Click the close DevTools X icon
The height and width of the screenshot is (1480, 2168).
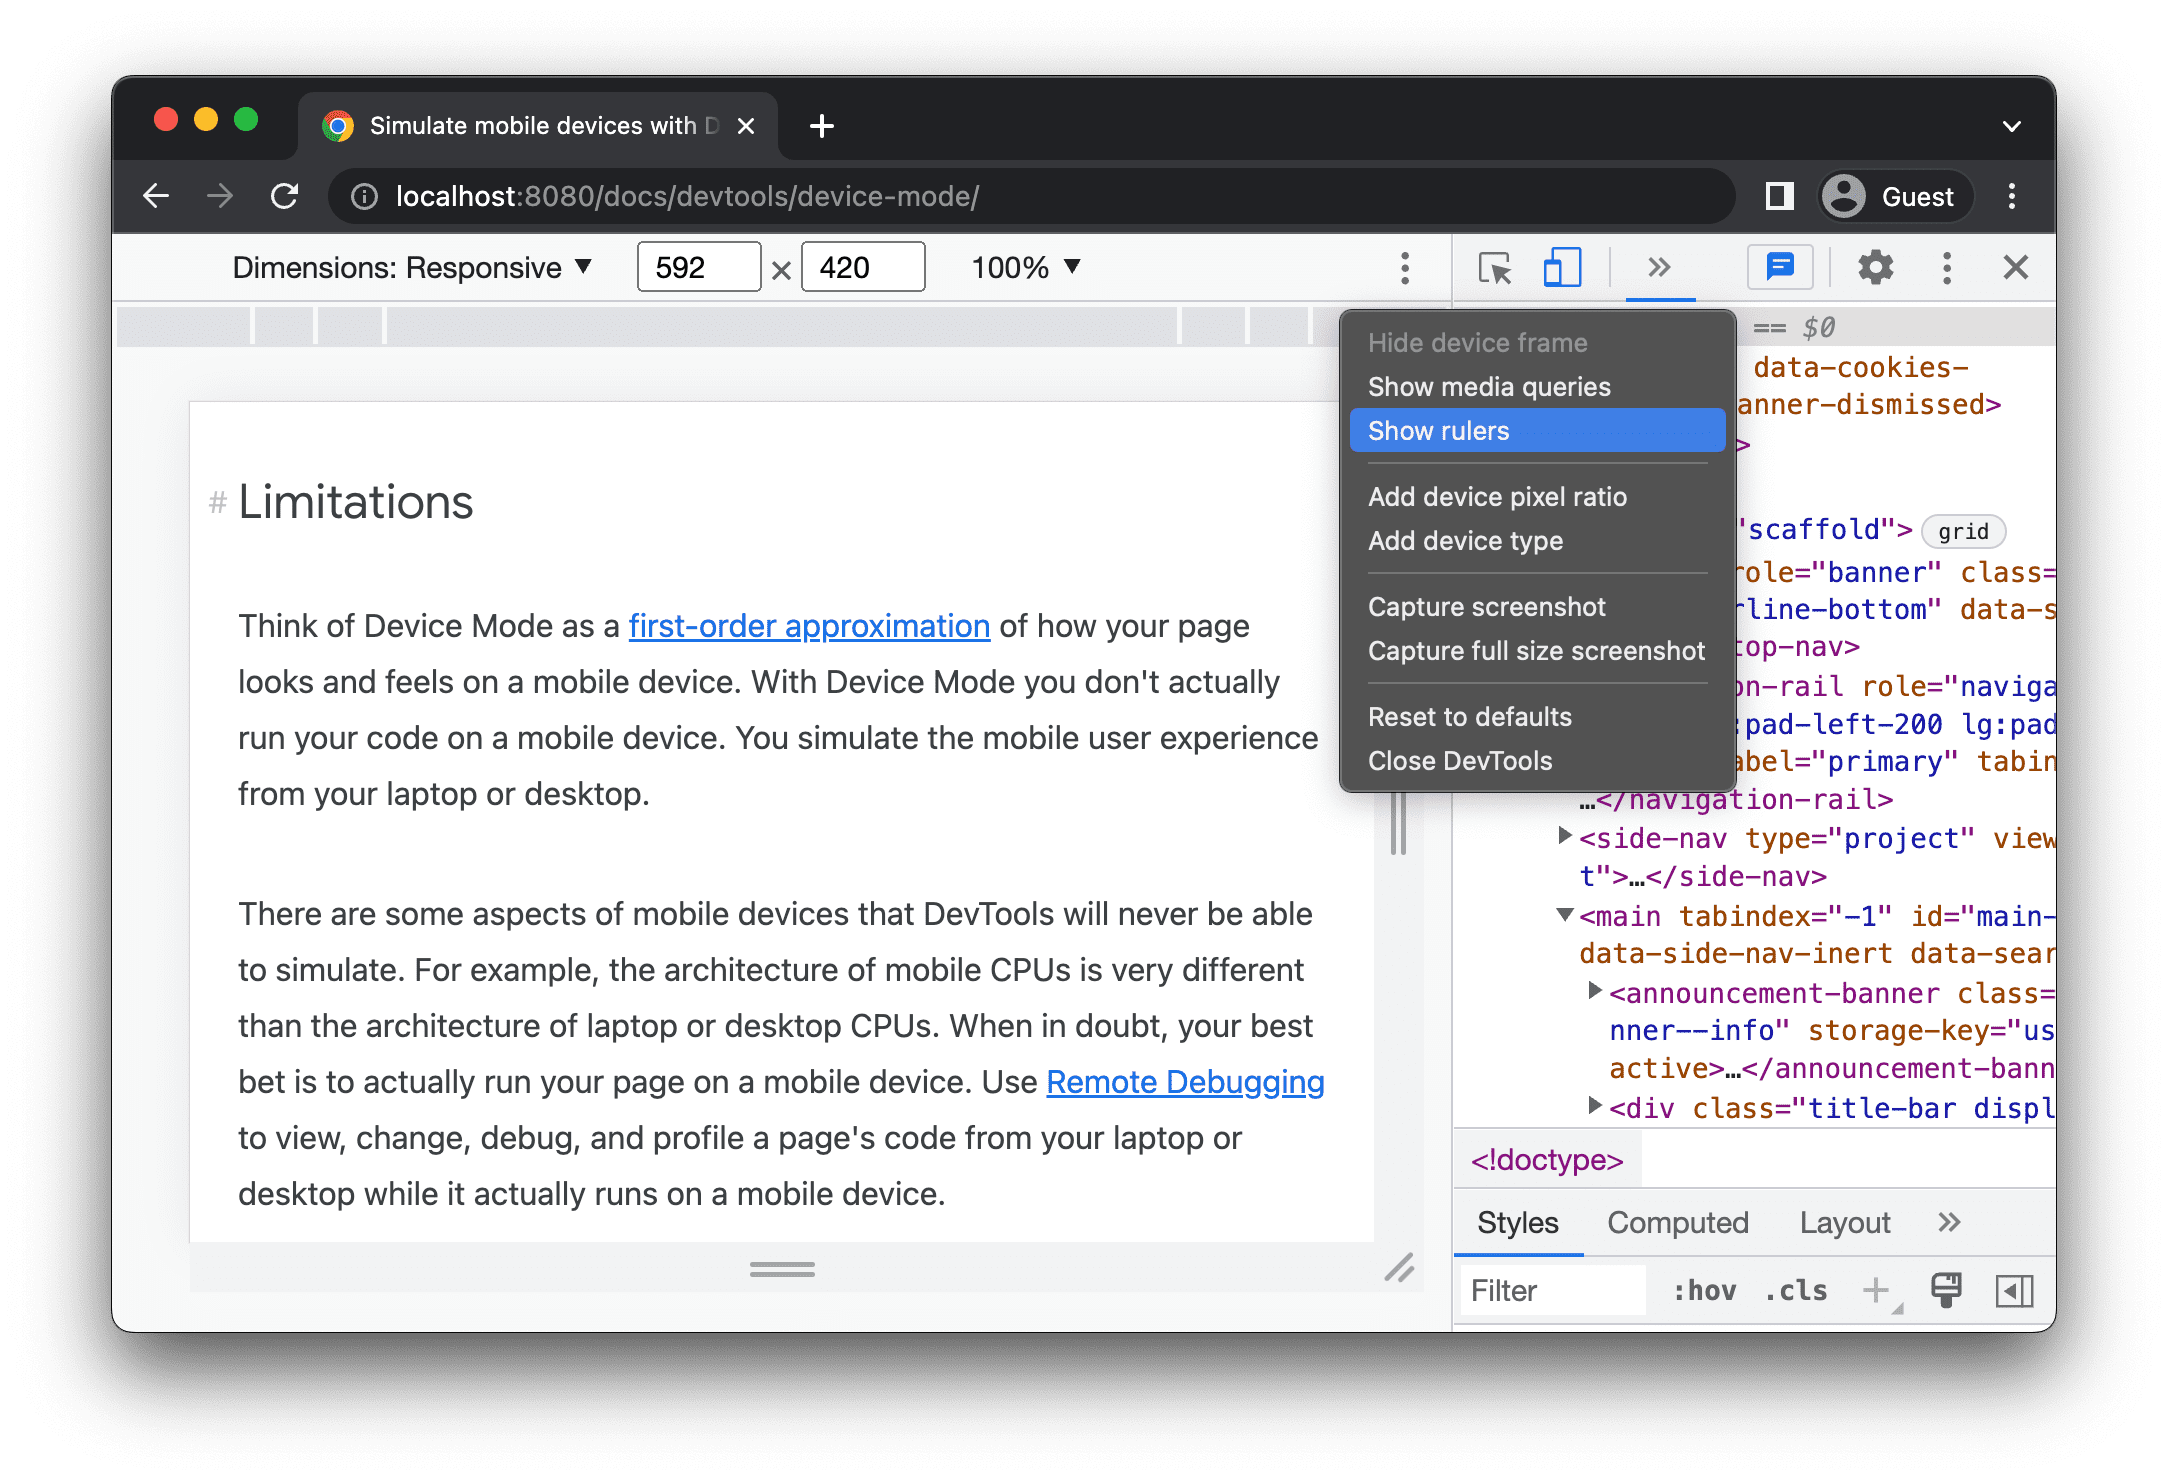coord(2015,267)
